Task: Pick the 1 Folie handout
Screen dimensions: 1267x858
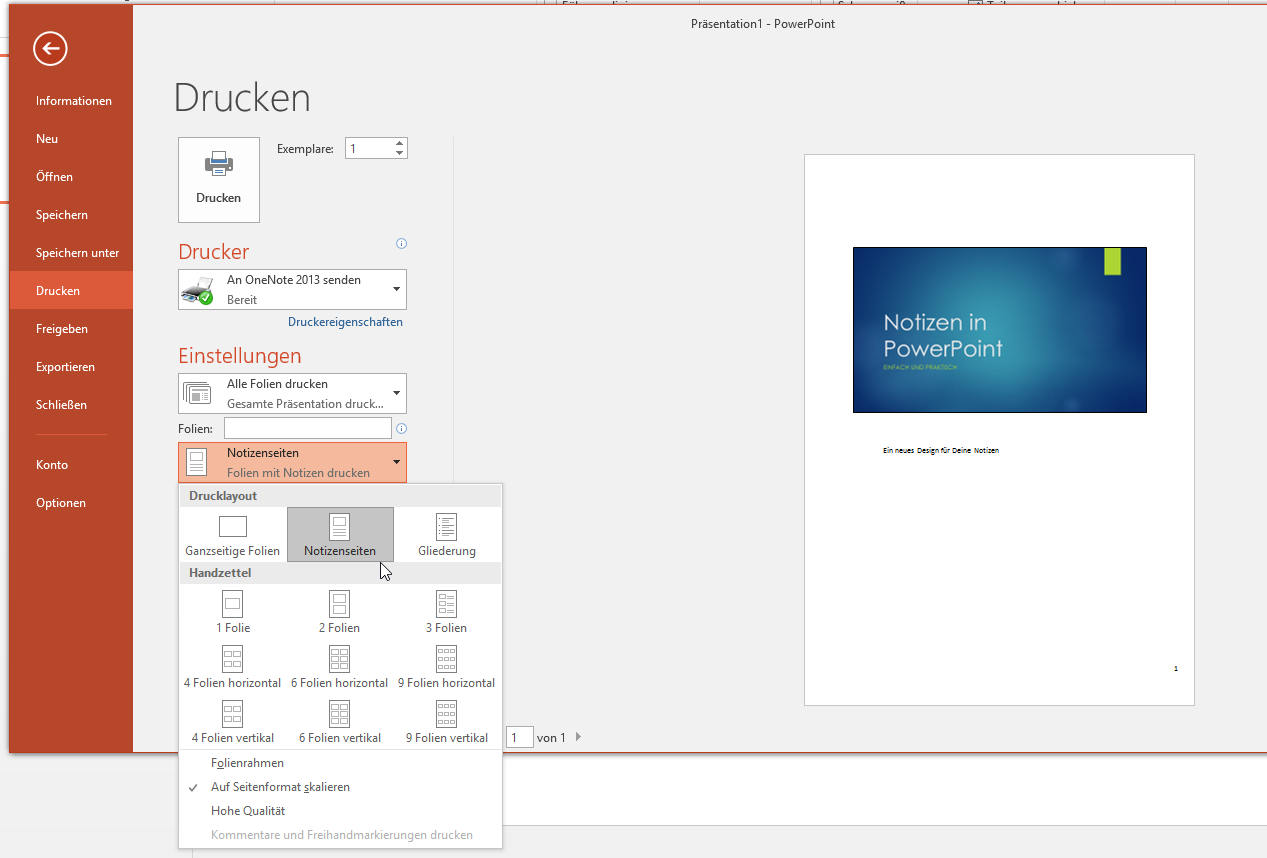Action: pyautogui.click(x=233, y=612)
